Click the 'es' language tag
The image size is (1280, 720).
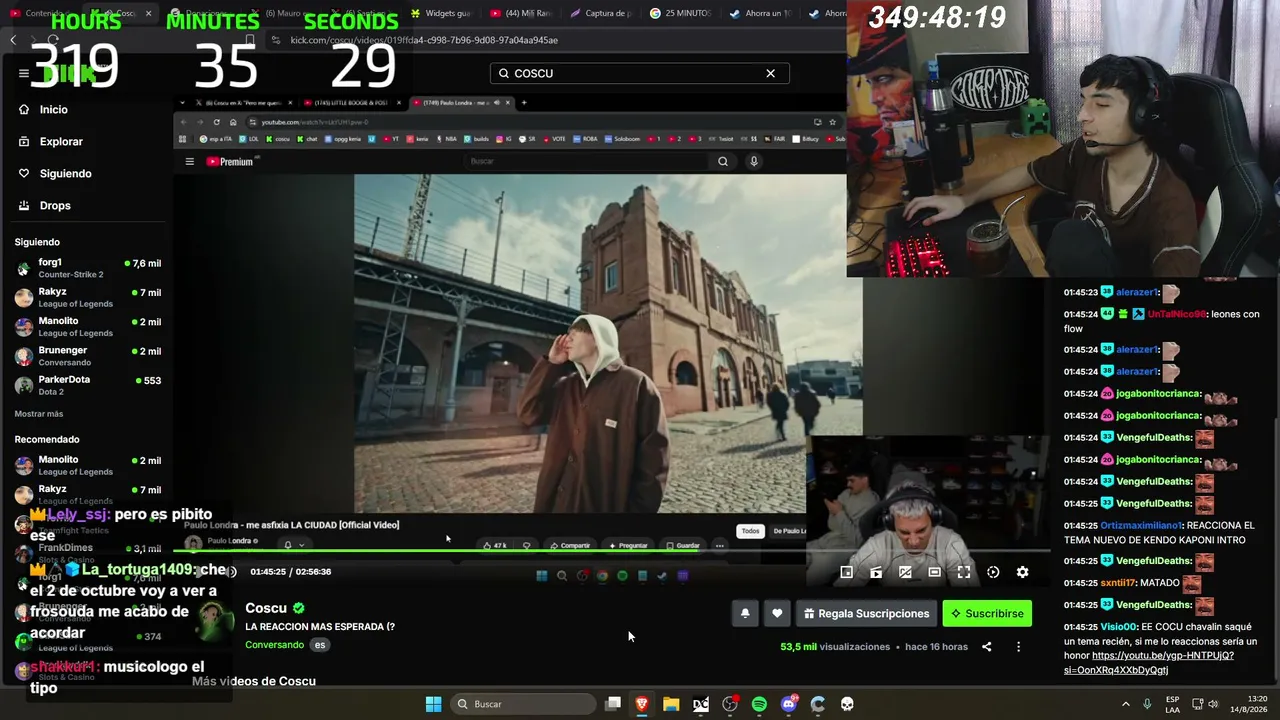[320, 645]
